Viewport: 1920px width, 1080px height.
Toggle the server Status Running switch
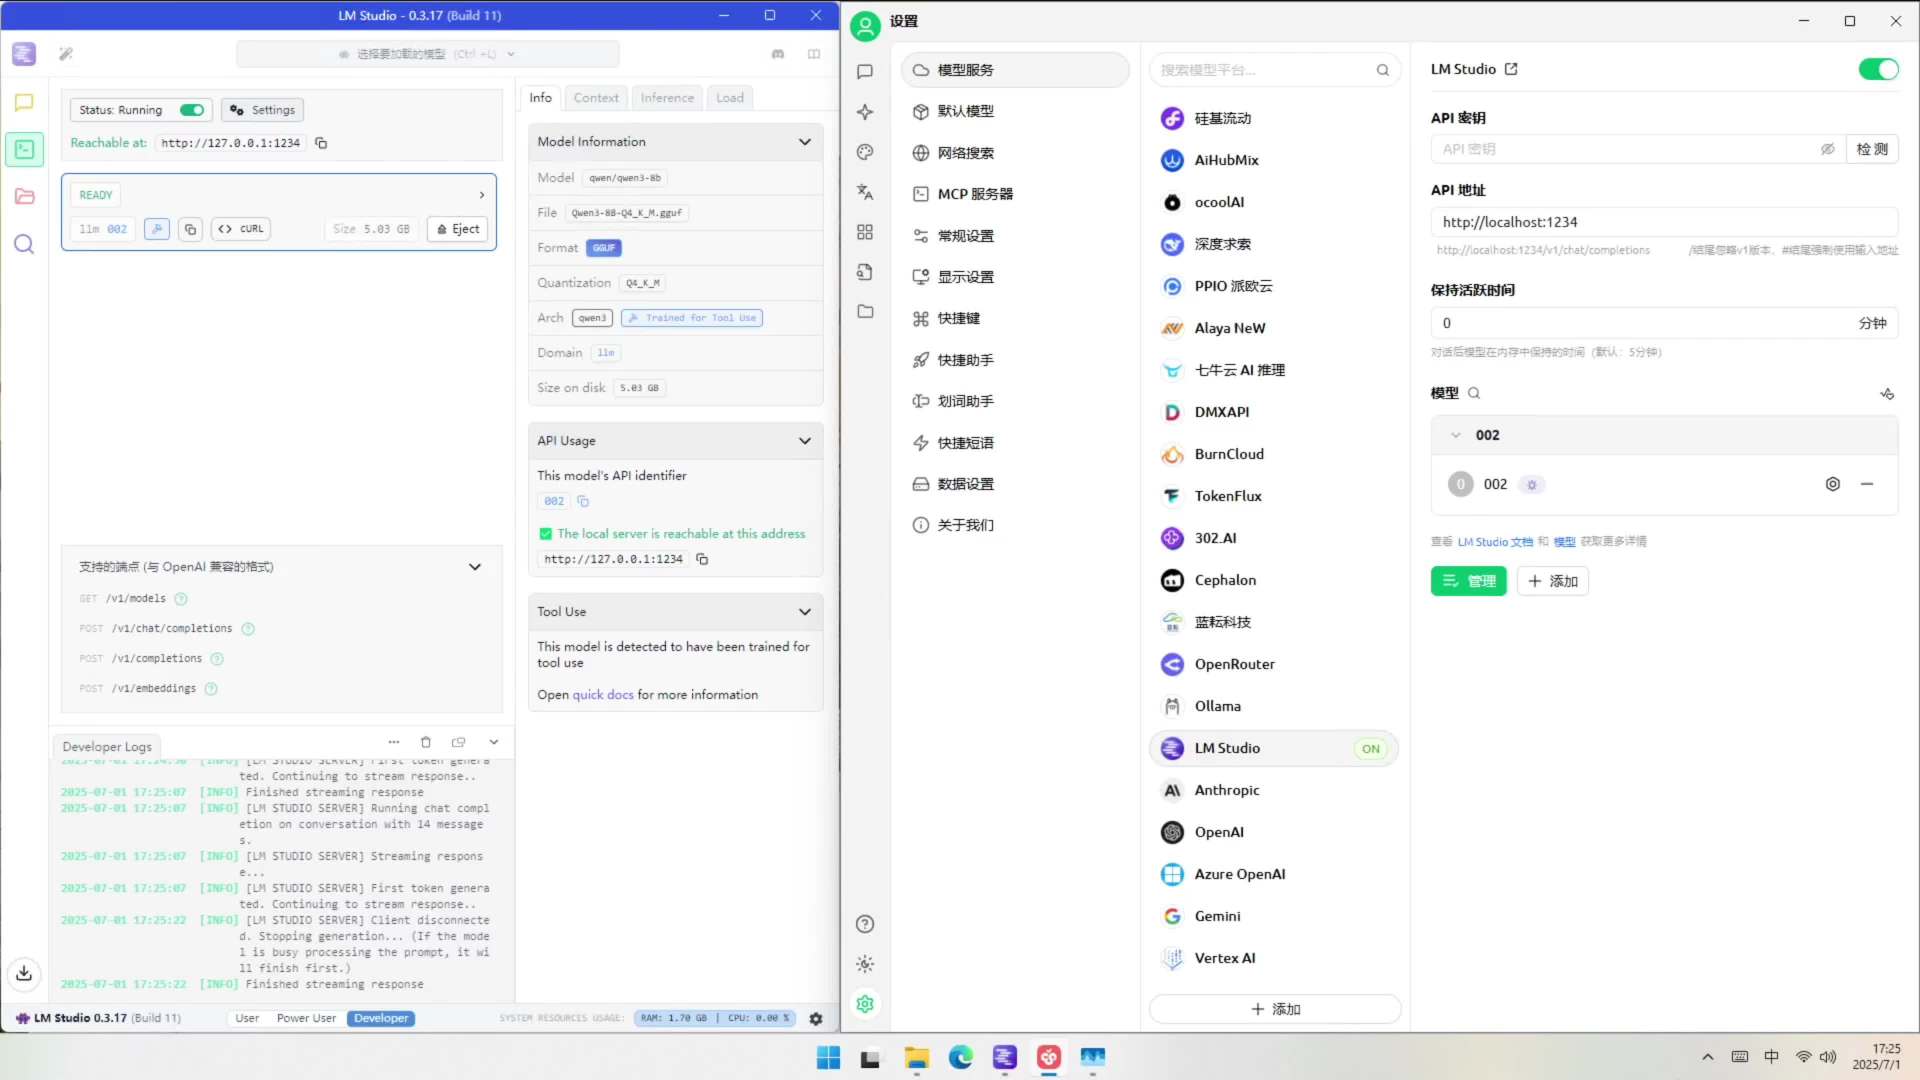(x=192, y=110)
